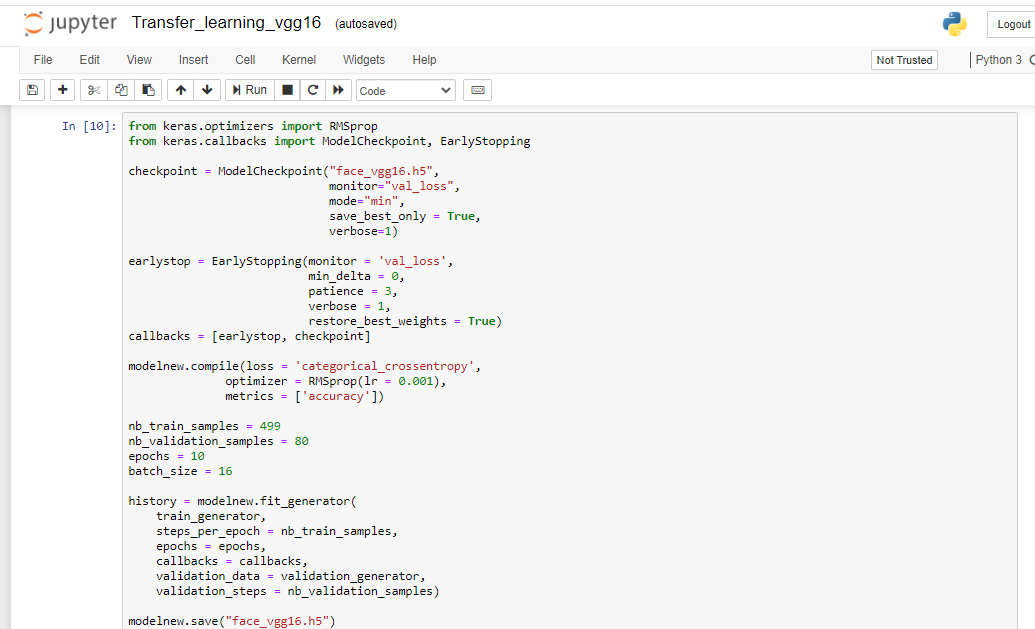
Task: Insert a new cell with the plus icon
Action: [61, 89]
